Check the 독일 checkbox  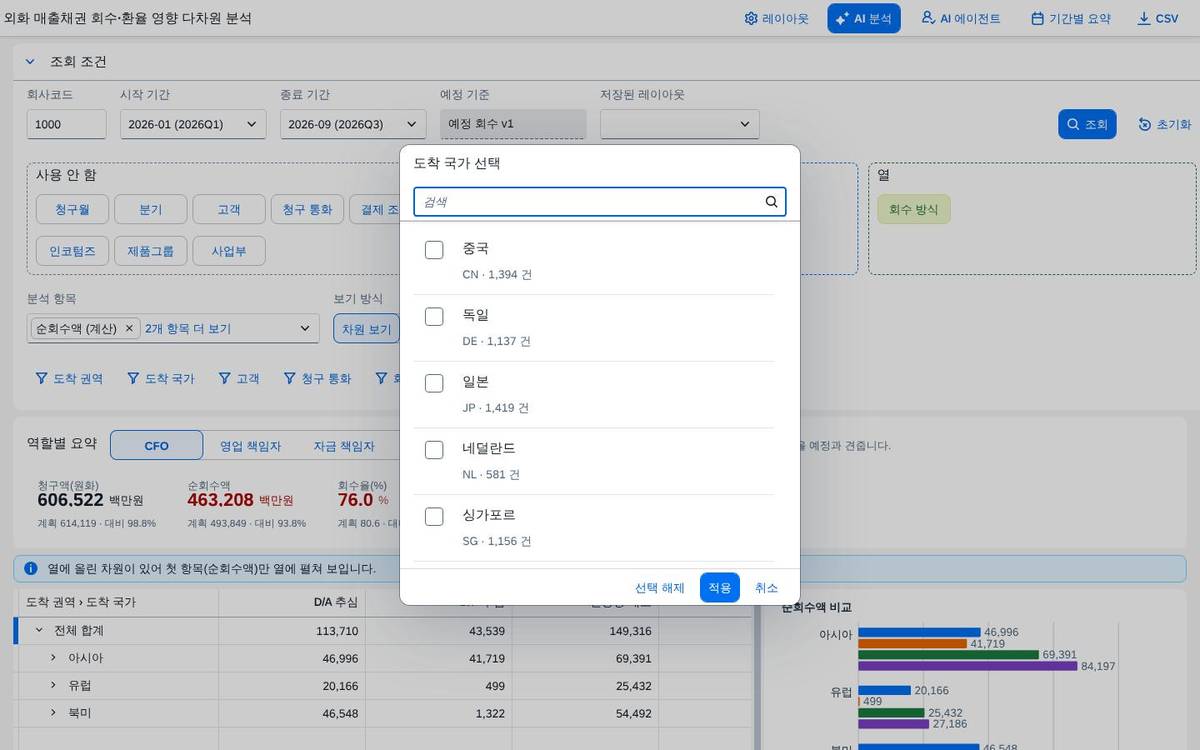click(434, 317)
